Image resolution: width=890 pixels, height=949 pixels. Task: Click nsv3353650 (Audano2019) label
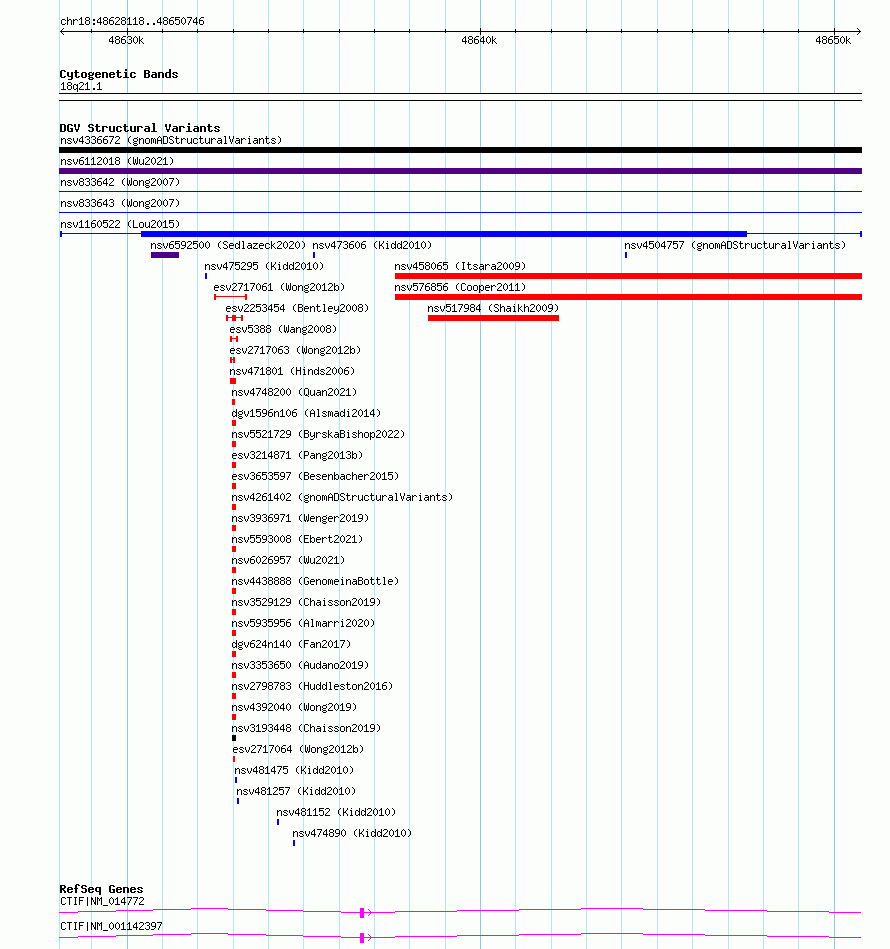pos(300,665)
